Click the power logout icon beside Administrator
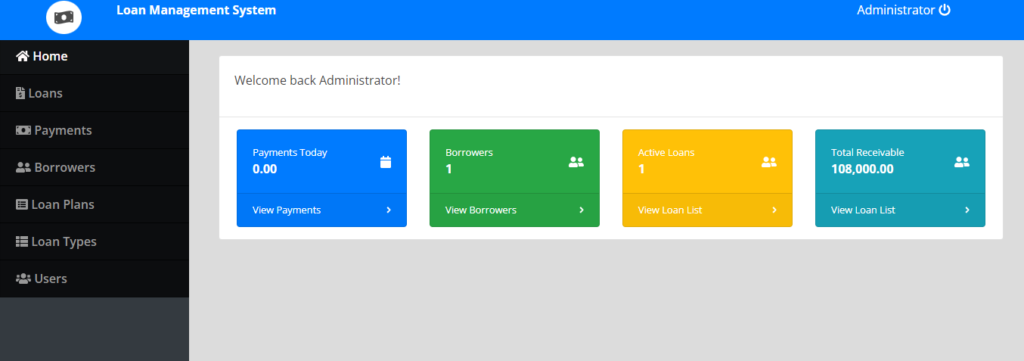Image resolution: width=1024 pixels, height=361 pixels. [x=944, y=10]
